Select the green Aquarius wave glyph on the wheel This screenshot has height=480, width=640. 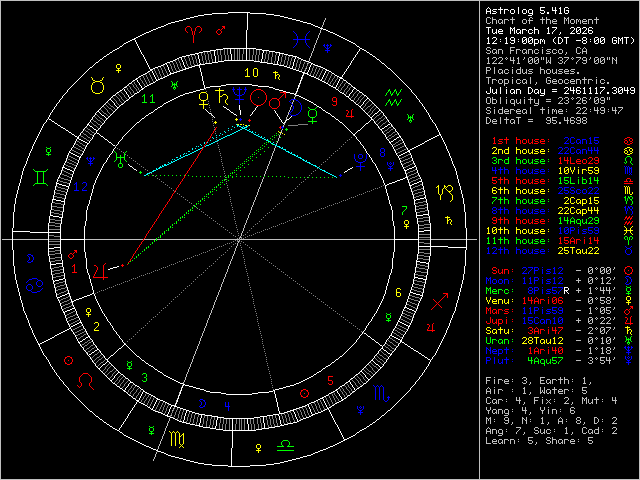pyautogui.click(x=393, y=98)
